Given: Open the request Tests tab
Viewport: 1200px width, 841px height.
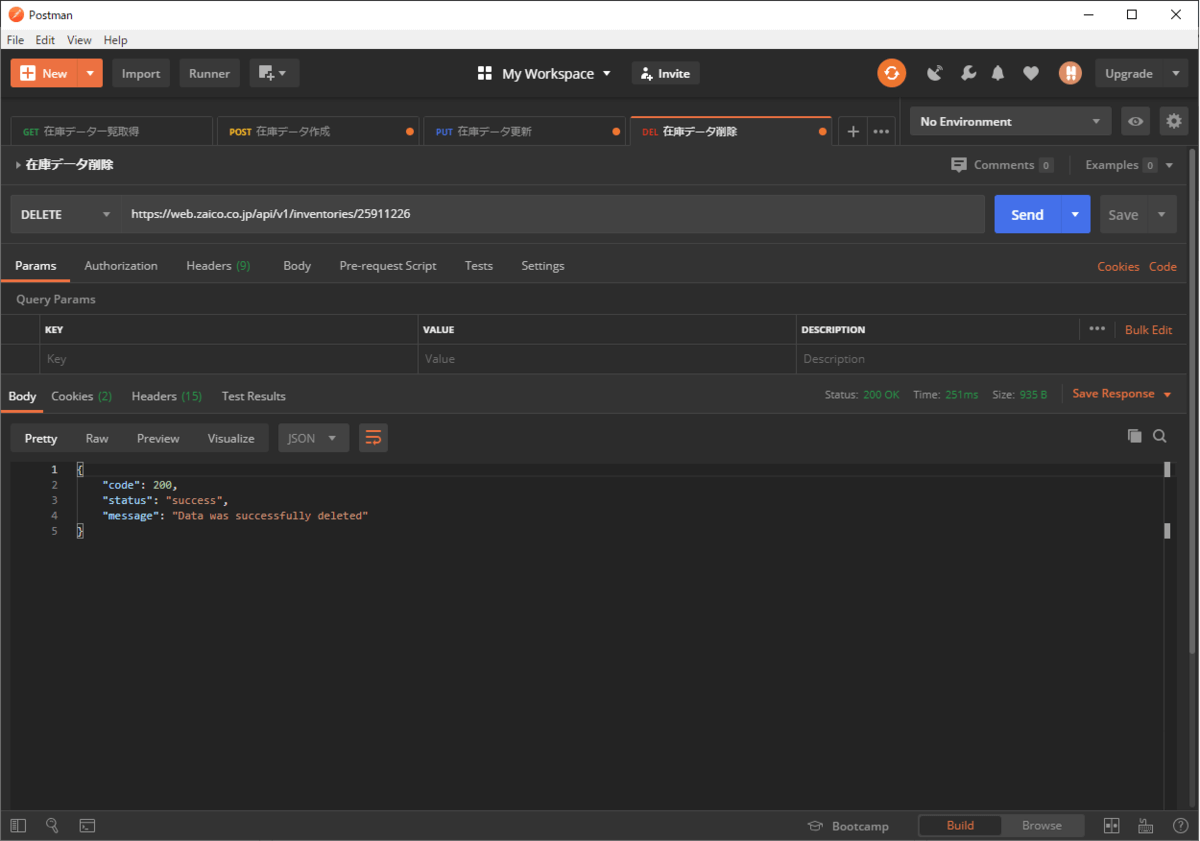Looking at the screenshot, I should tap(479, 266).
